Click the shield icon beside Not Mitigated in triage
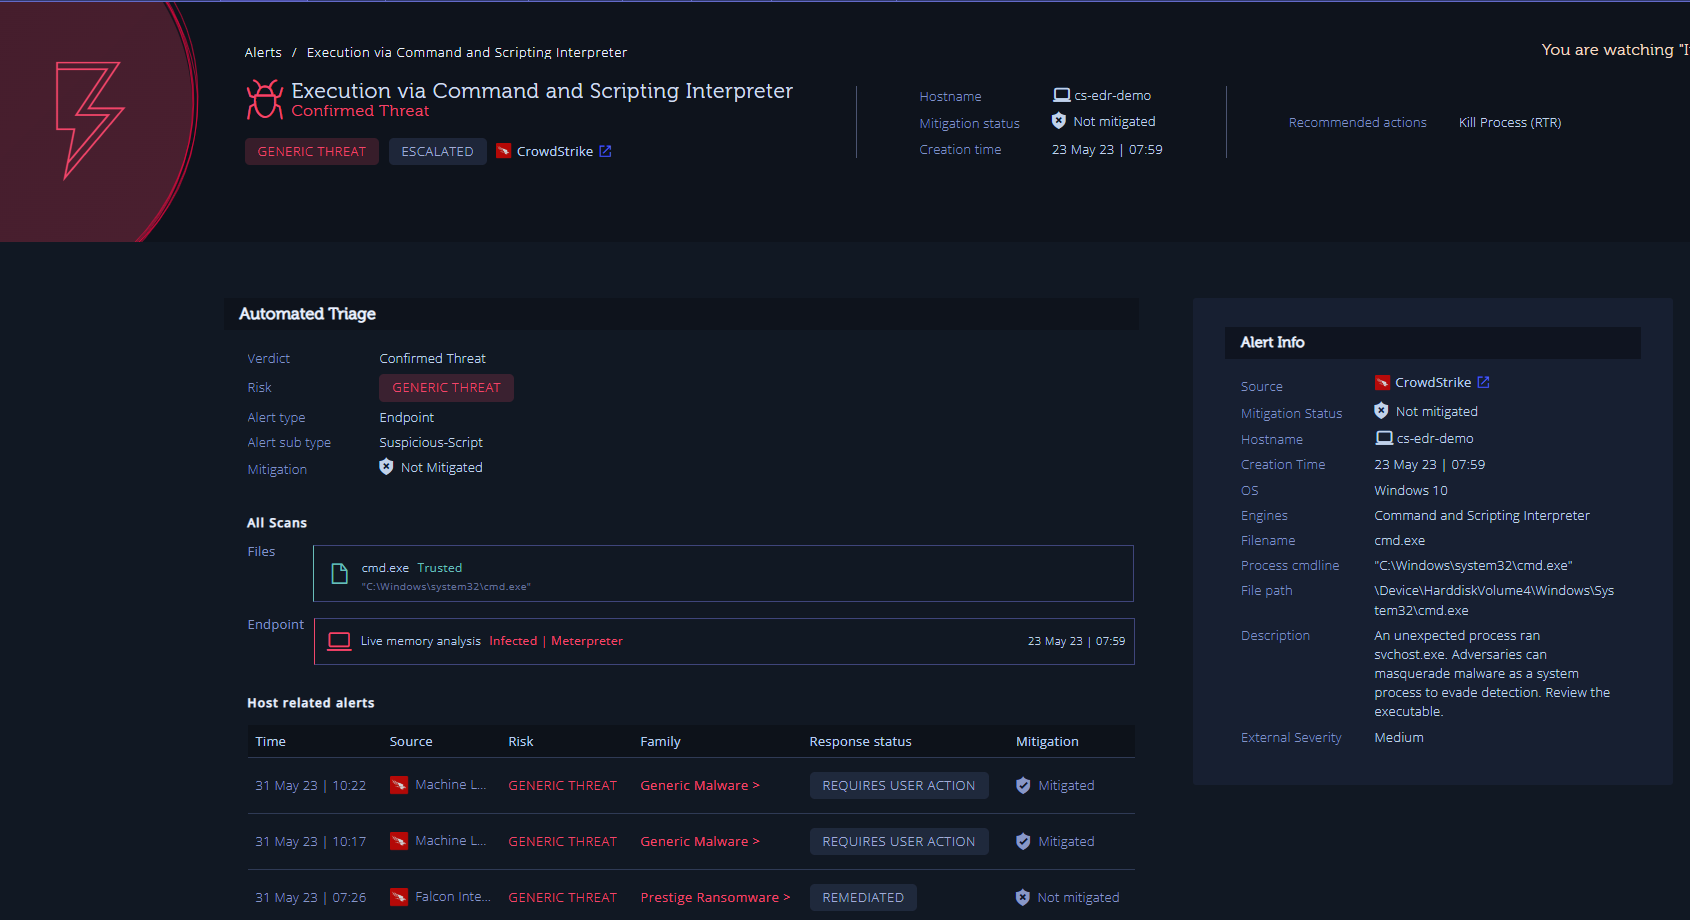The height and width of the screenshot is (920, 1690). (386, 467)
